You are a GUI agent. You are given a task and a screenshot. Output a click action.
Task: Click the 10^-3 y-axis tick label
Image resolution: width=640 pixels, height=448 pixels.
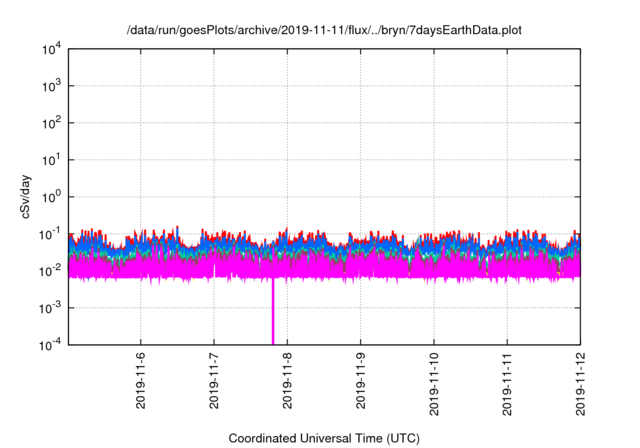click(51, 308)
